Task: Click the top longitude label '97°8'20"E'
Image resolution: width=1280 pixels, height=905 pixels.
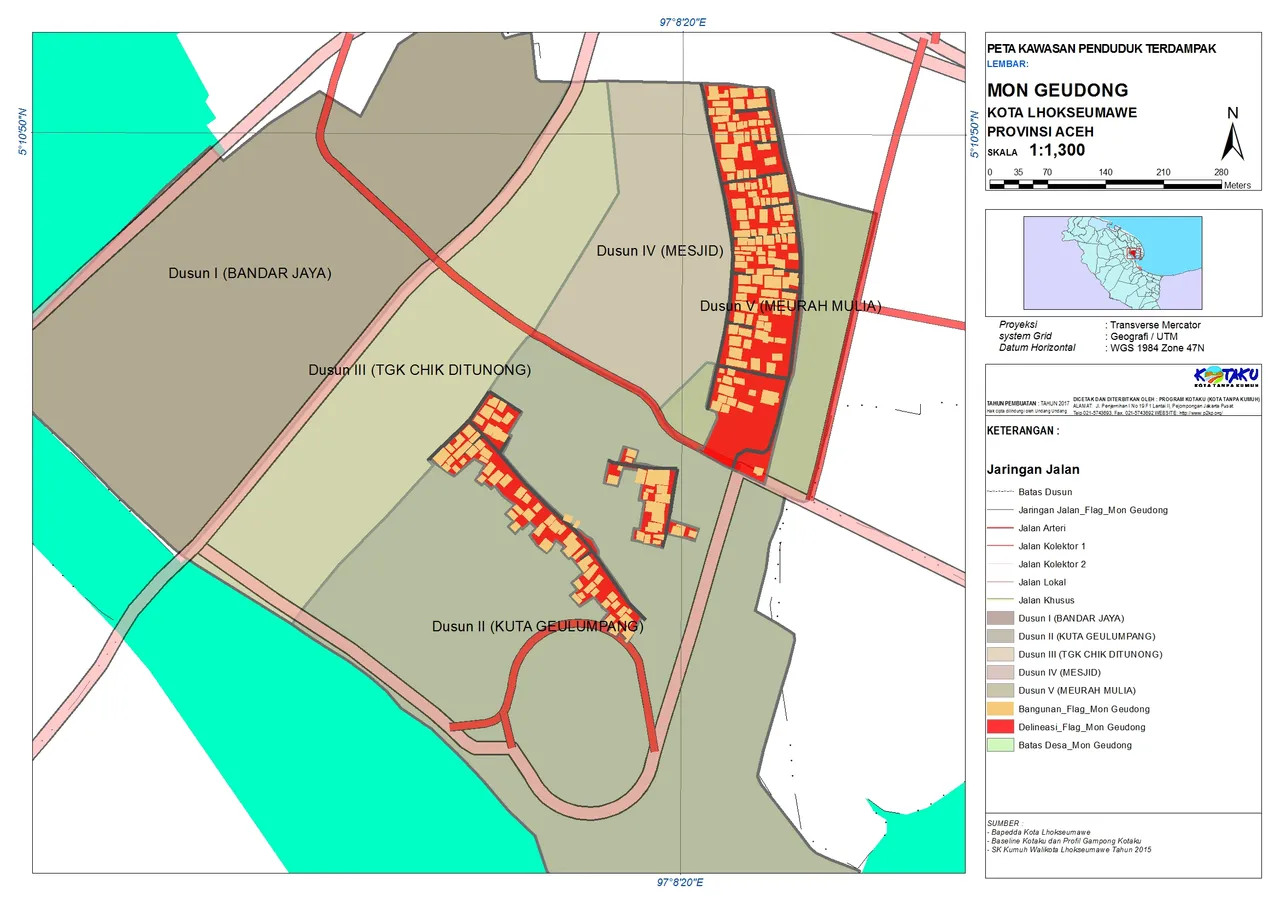Action: pyautogui.click(x=682, y=21)
